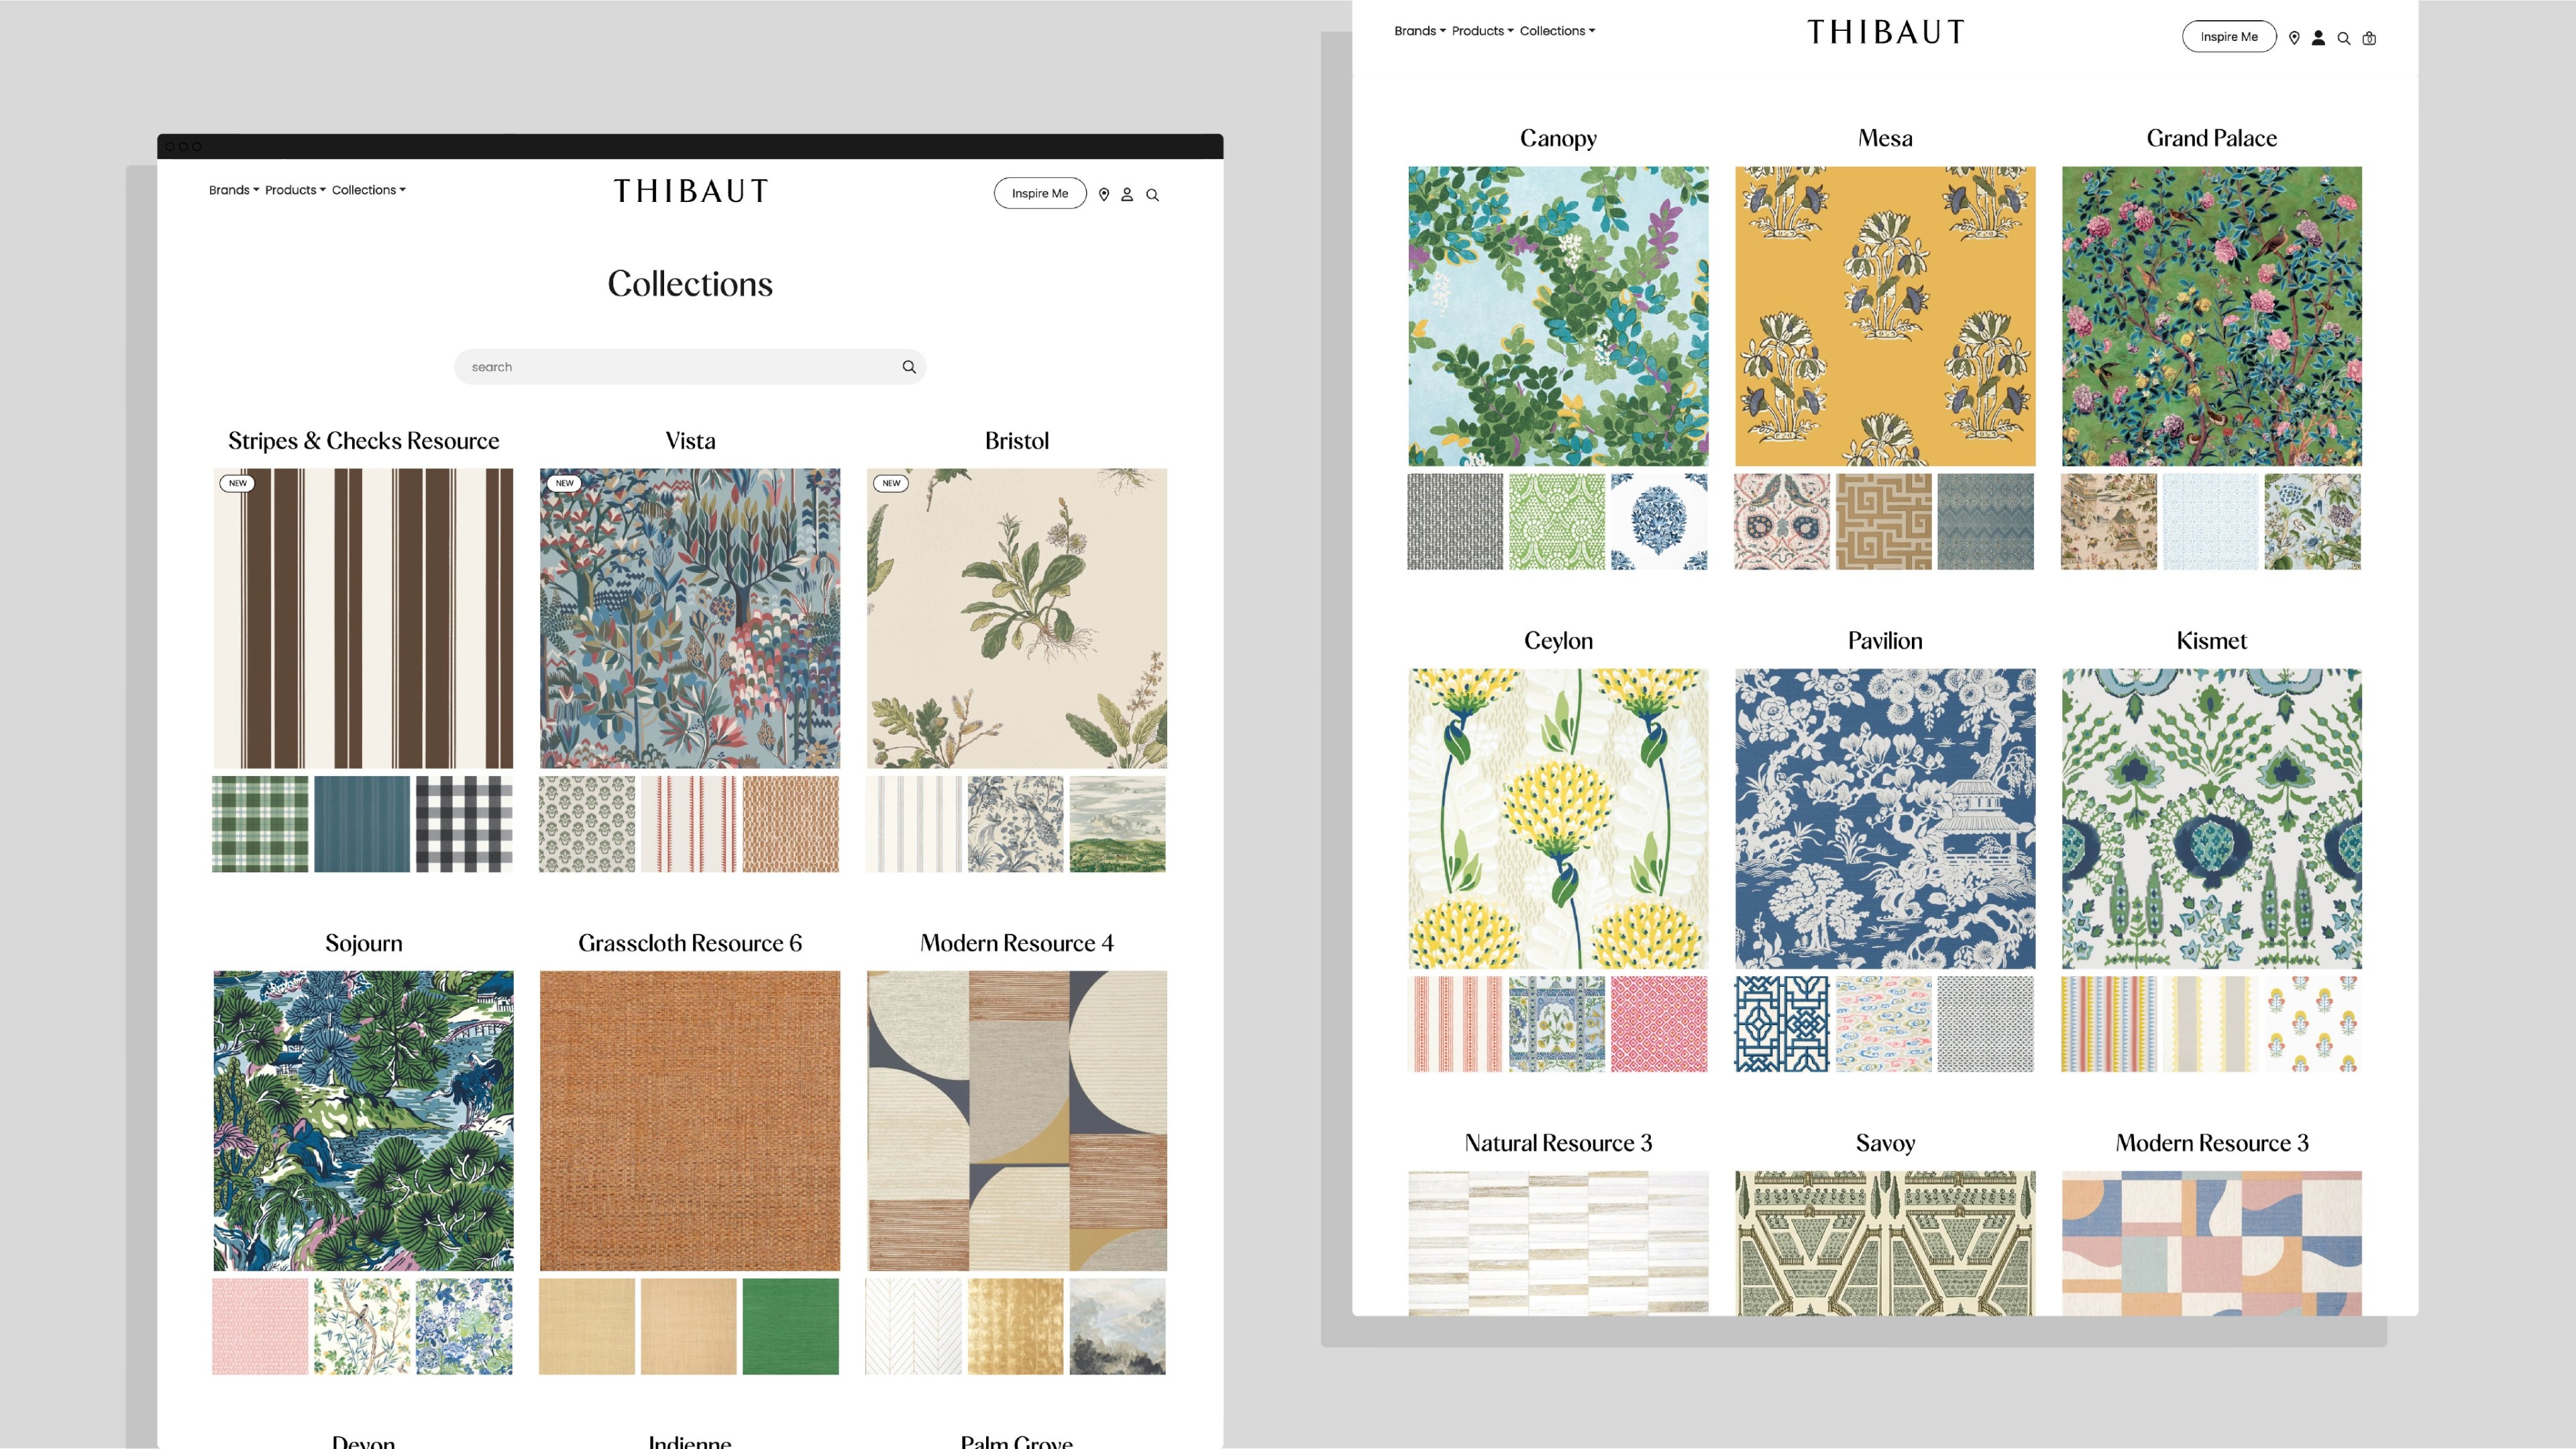This screenshot has height=1449, width=2576.
Task: Click the Kismet green and blue main image
Action: click(x=2212, y=818)
